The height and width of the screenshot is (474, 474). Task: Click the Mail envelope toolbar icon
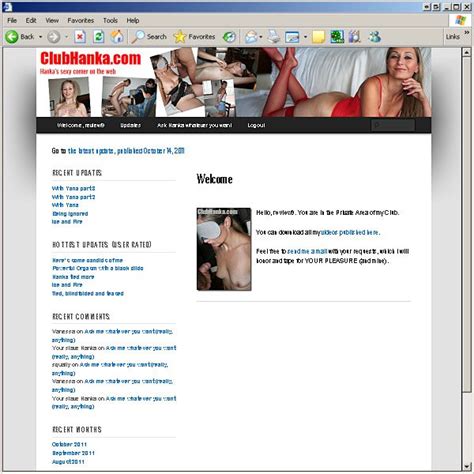click(251, 37)
